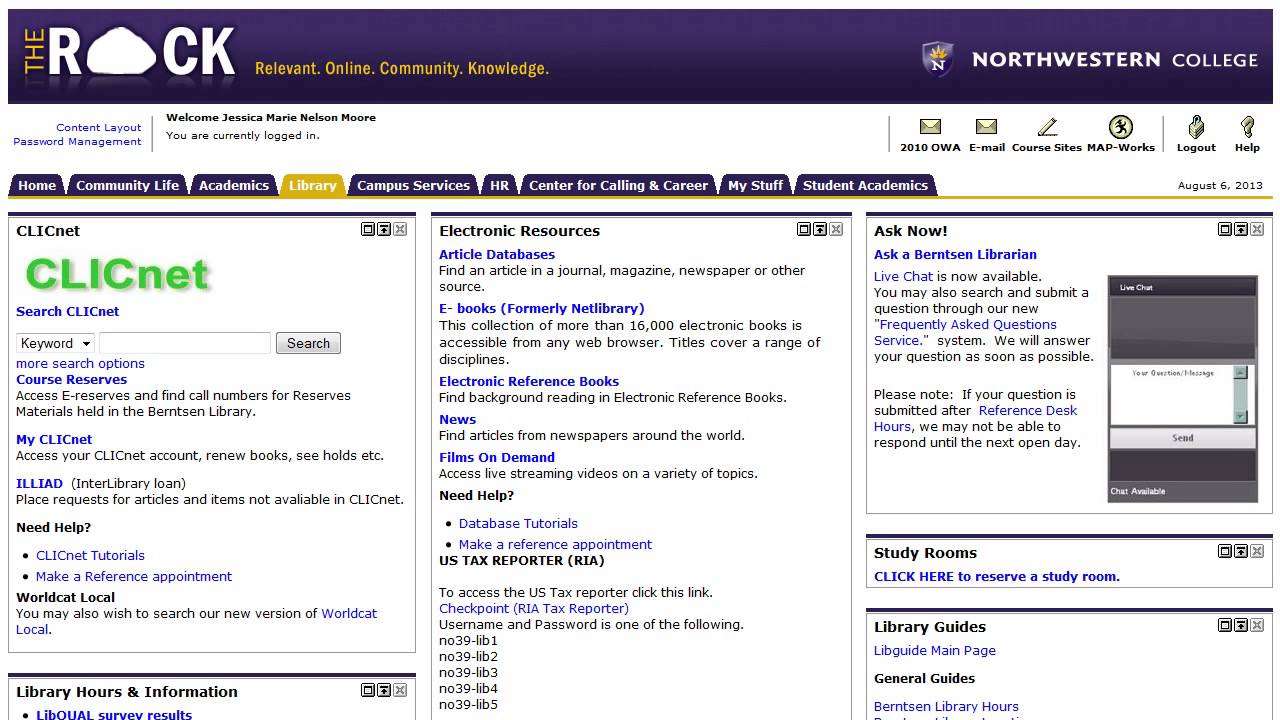Screen dimensions: 1280x720
Task: Click the Northwestern College shield logo
Action: (x=937, y=59)
